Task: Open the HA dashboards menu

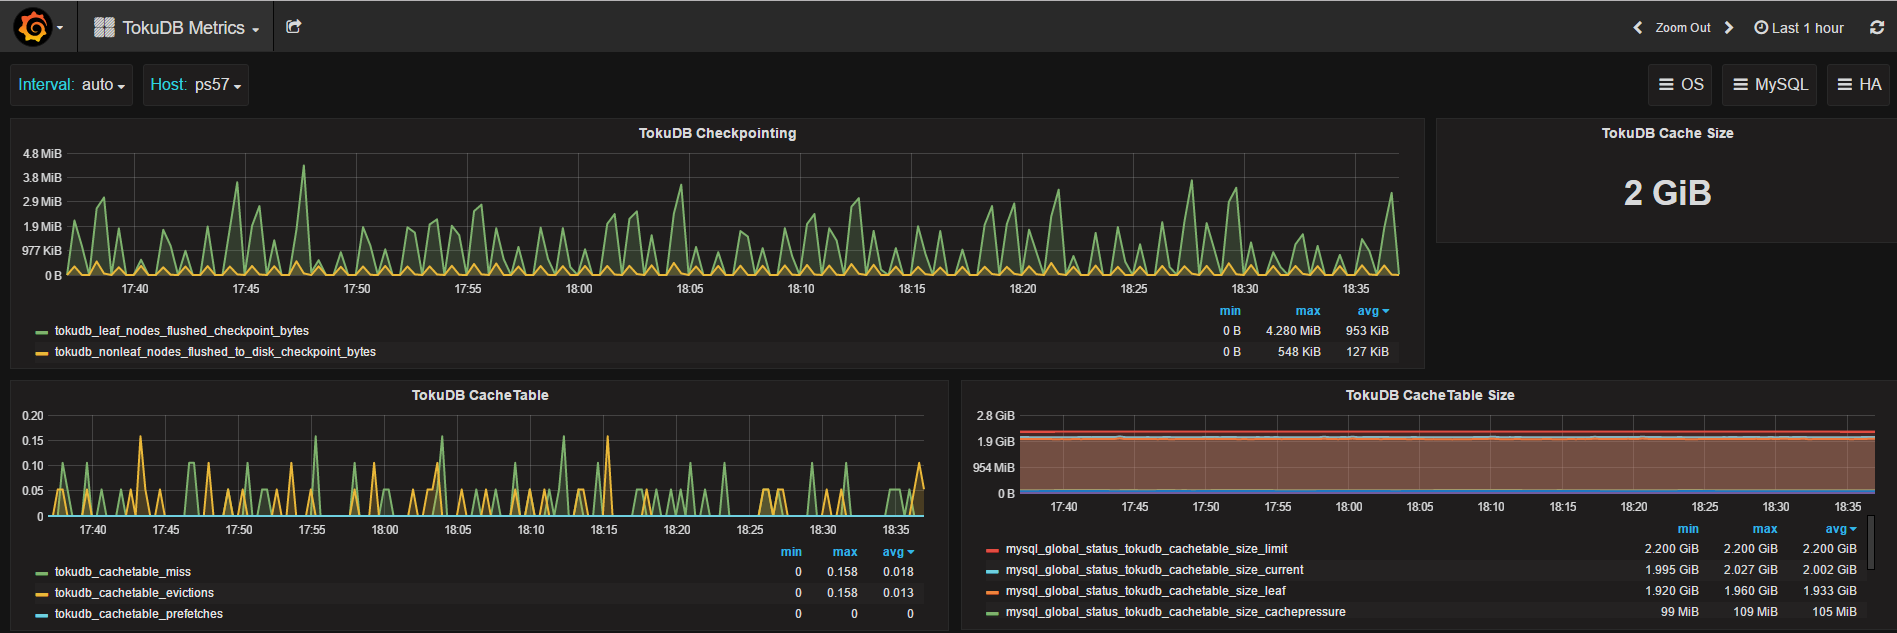Action: pos(1859,85)
